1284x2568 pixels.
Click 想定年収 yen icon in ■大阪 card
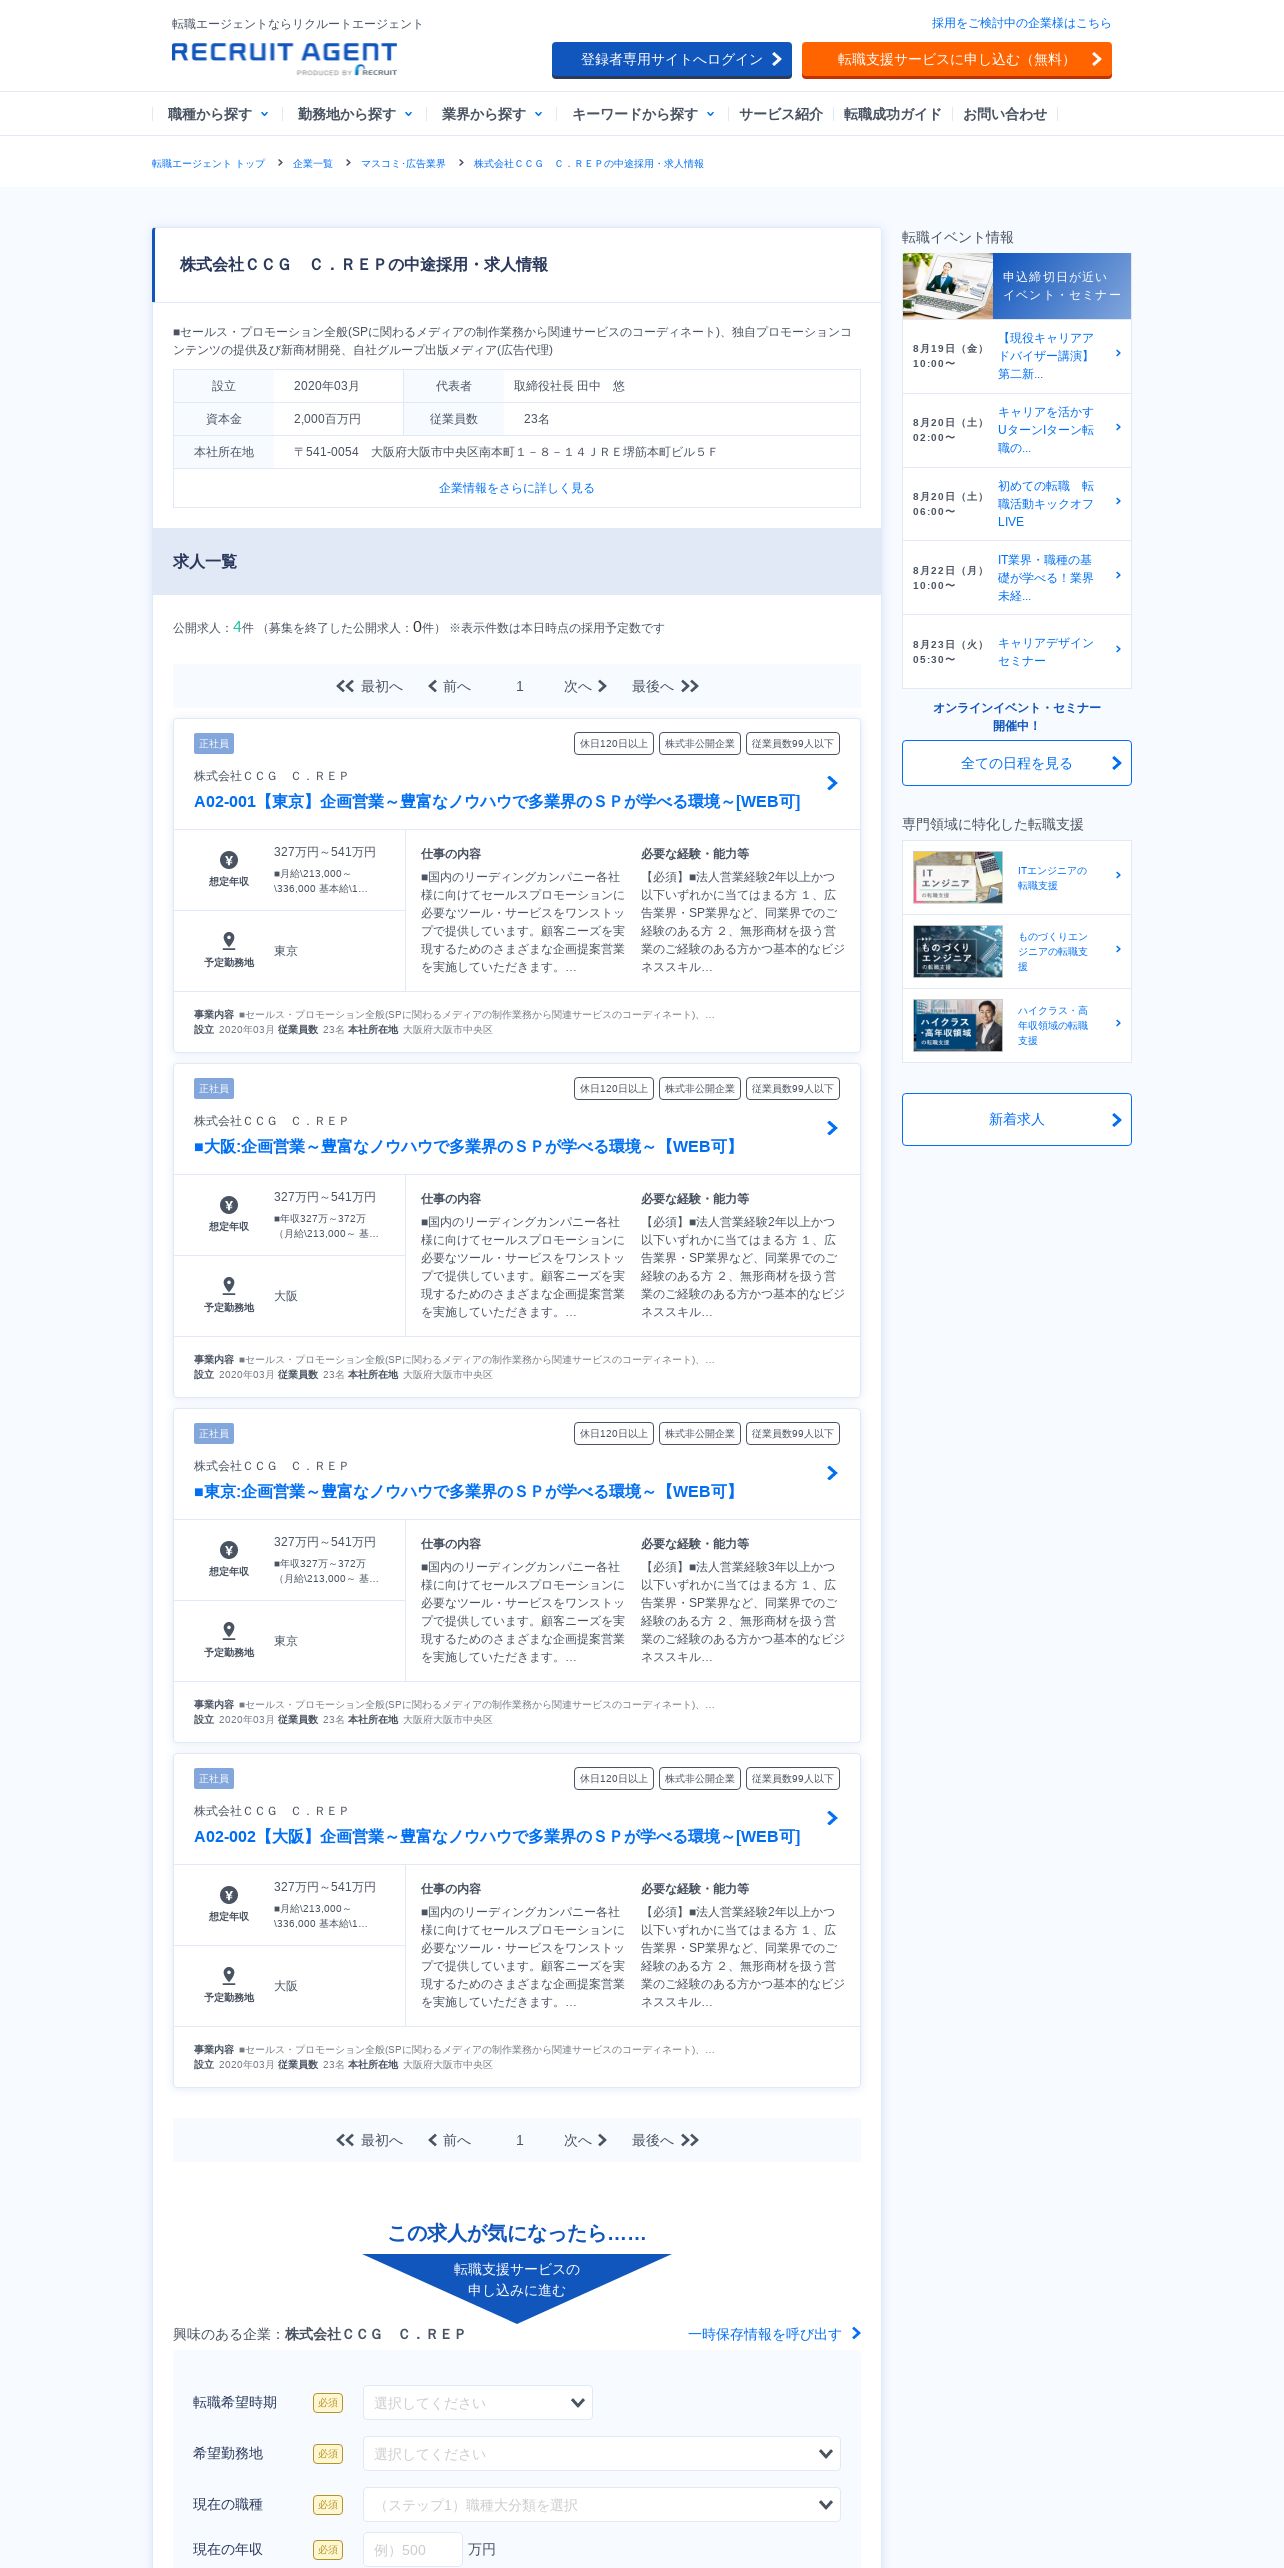[x=229, y=1205]
